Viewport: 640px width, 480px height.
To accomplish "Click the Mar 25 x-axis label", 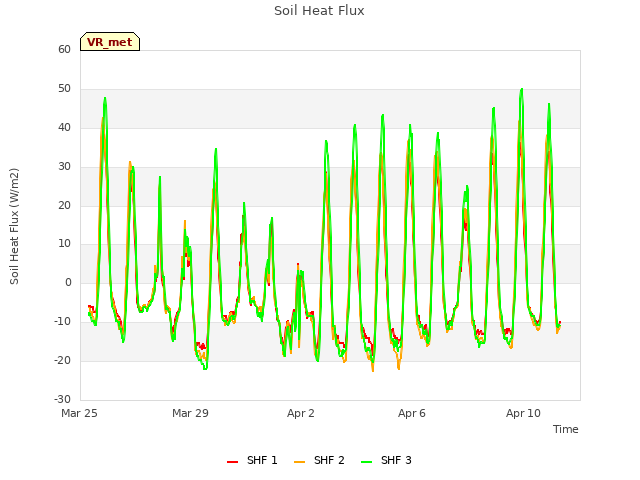I will click(x=79, y=413).
